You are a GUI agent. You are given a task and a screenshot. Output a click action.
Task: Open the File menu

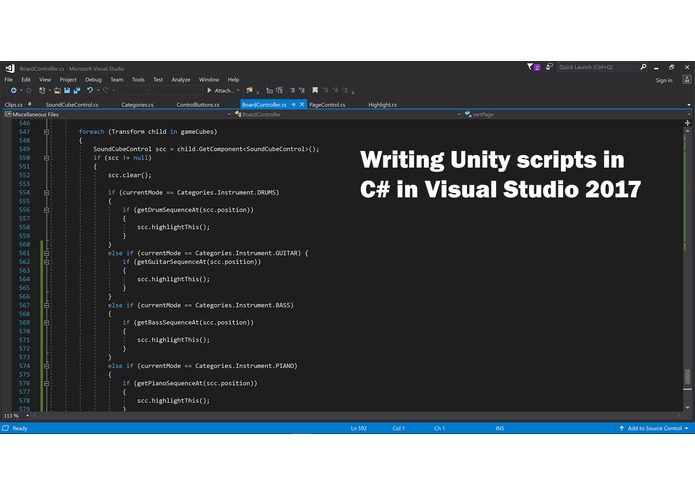[x=9, y=80]
